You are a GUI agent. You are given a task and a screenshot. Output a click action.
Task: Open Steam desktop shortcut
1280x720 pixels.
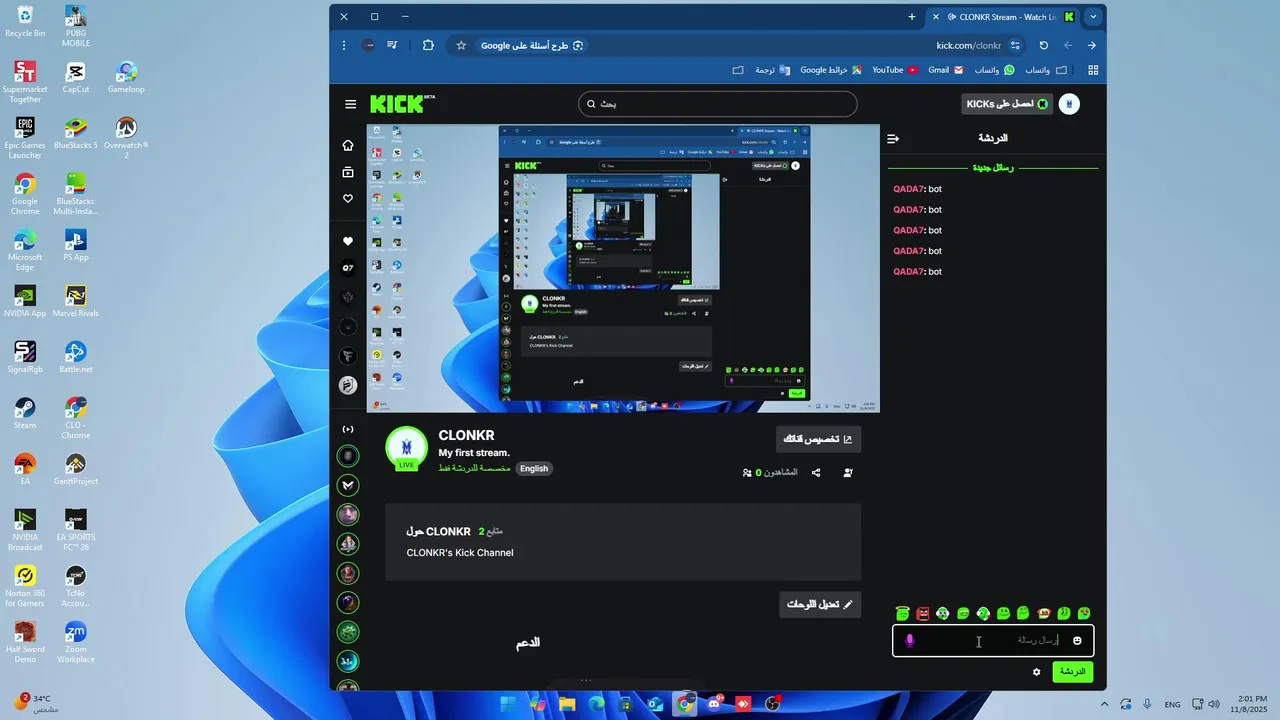click(25, 413)
